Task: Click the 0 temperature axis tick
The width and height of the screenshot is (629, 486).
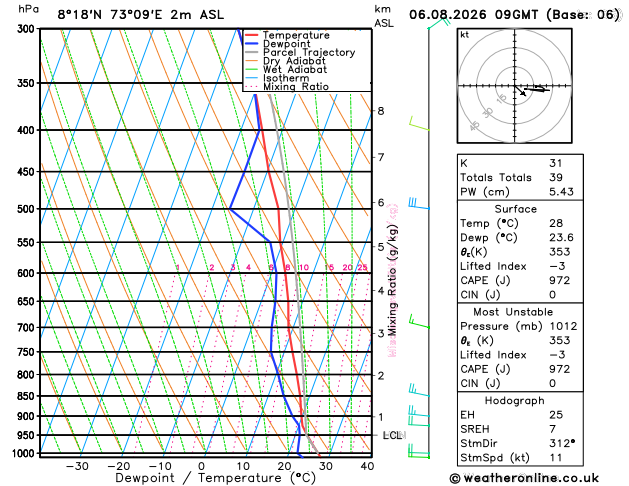Action: point(202,466)
